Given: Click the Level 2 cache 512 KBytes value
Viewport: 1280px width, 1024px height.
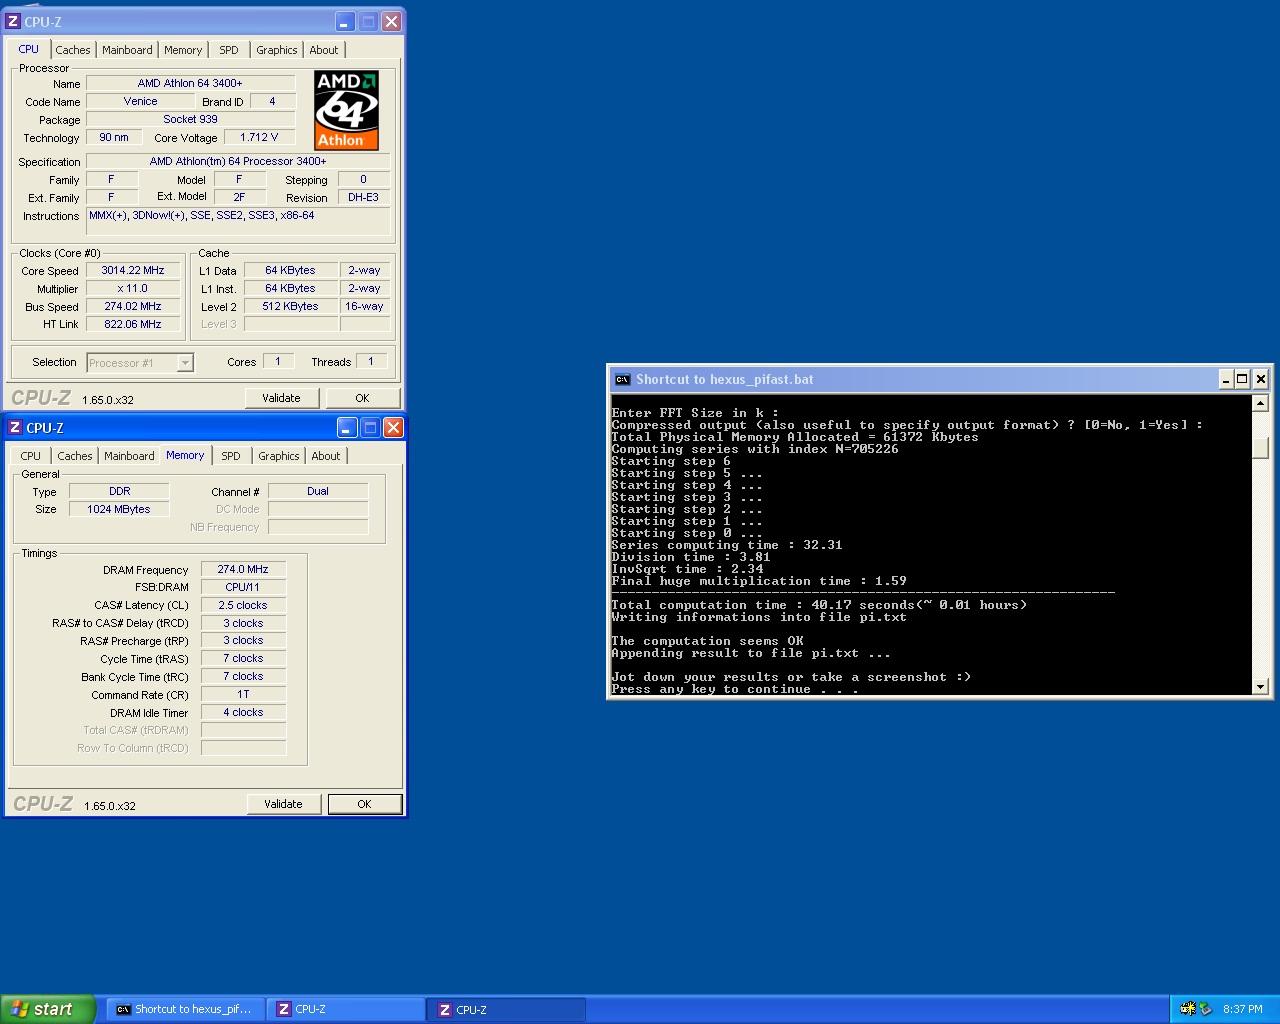Looking at the screenshot, I should pos(290,306).
